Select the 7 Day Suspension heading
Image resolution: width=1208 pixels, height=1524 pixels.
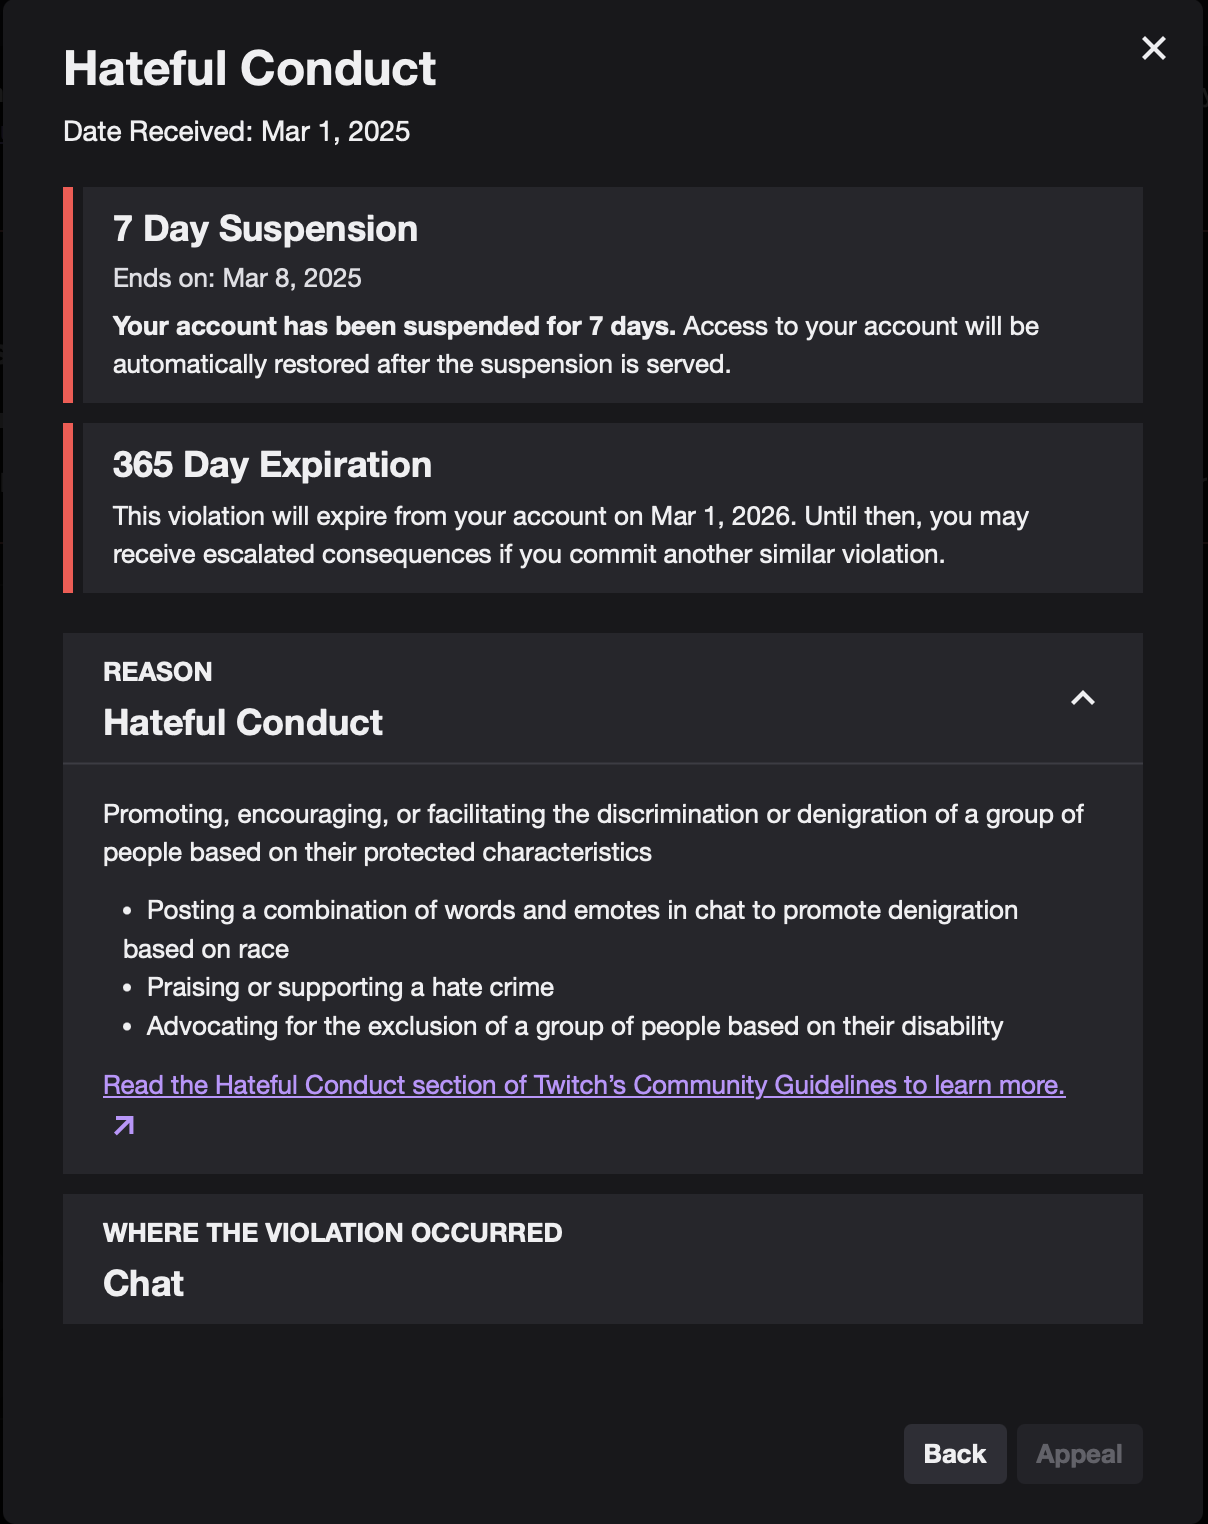coord(265,229)
